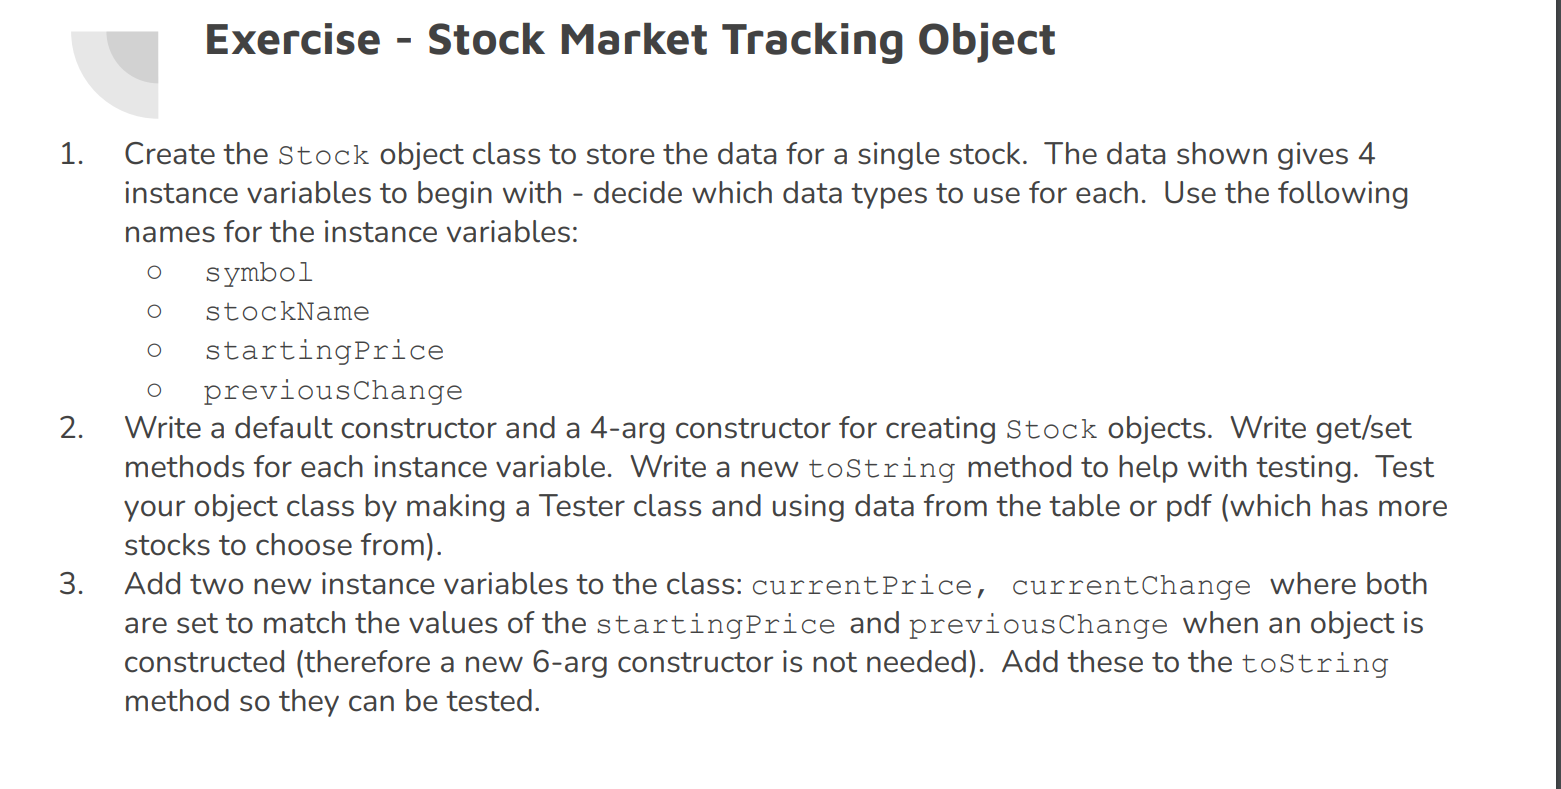
Task: Click the "3." list number
Action: click(x=71, y=584)
